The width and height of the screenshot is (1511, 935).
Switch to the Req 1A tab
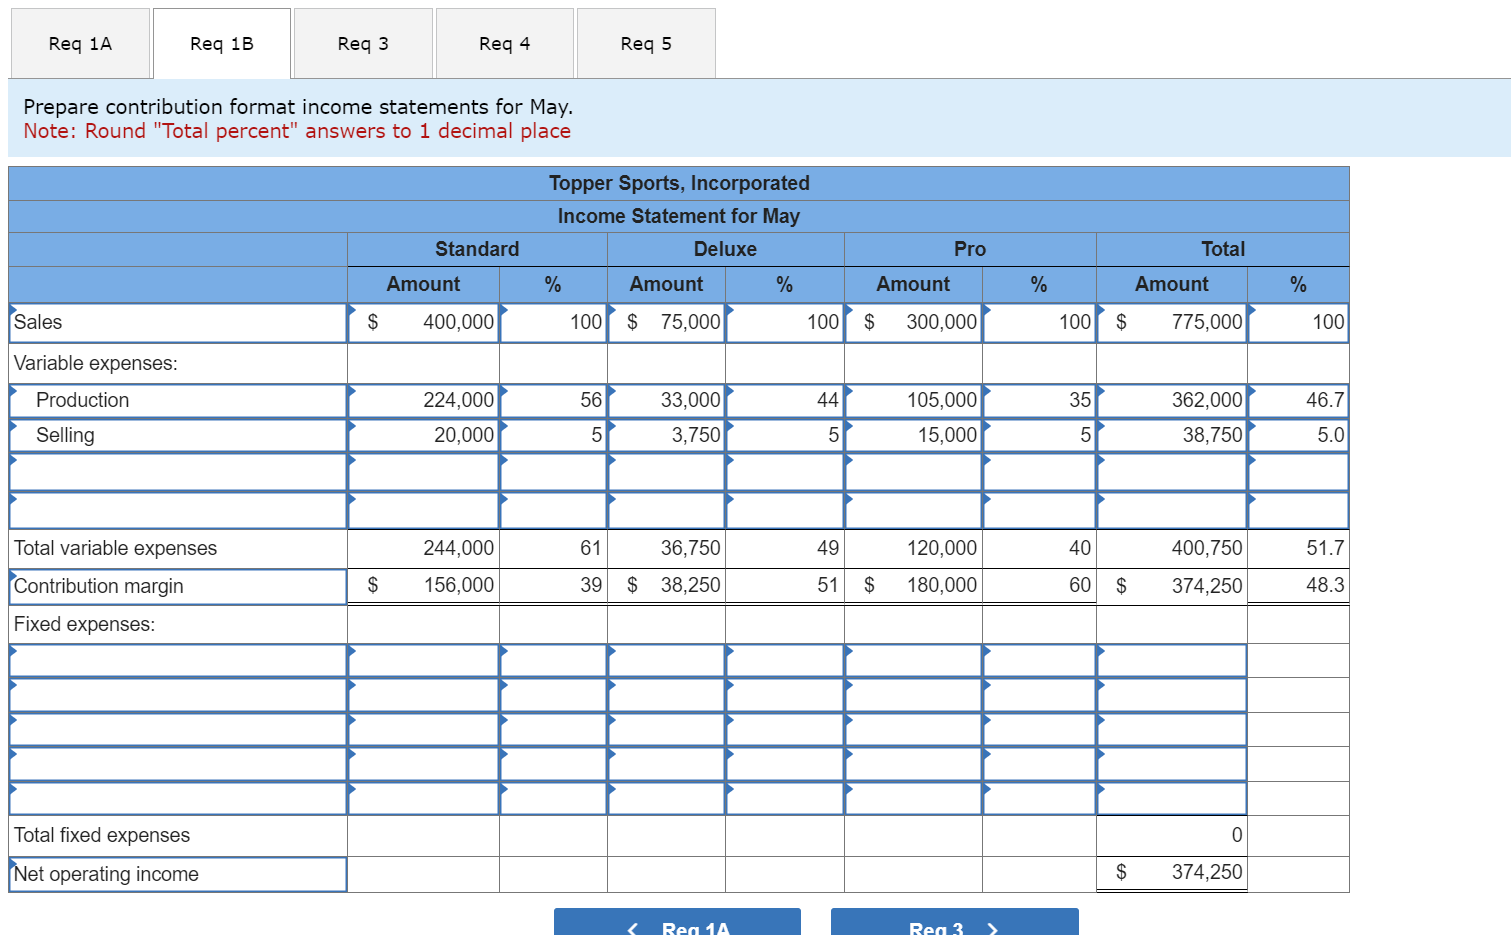click(x=80, y=43)
